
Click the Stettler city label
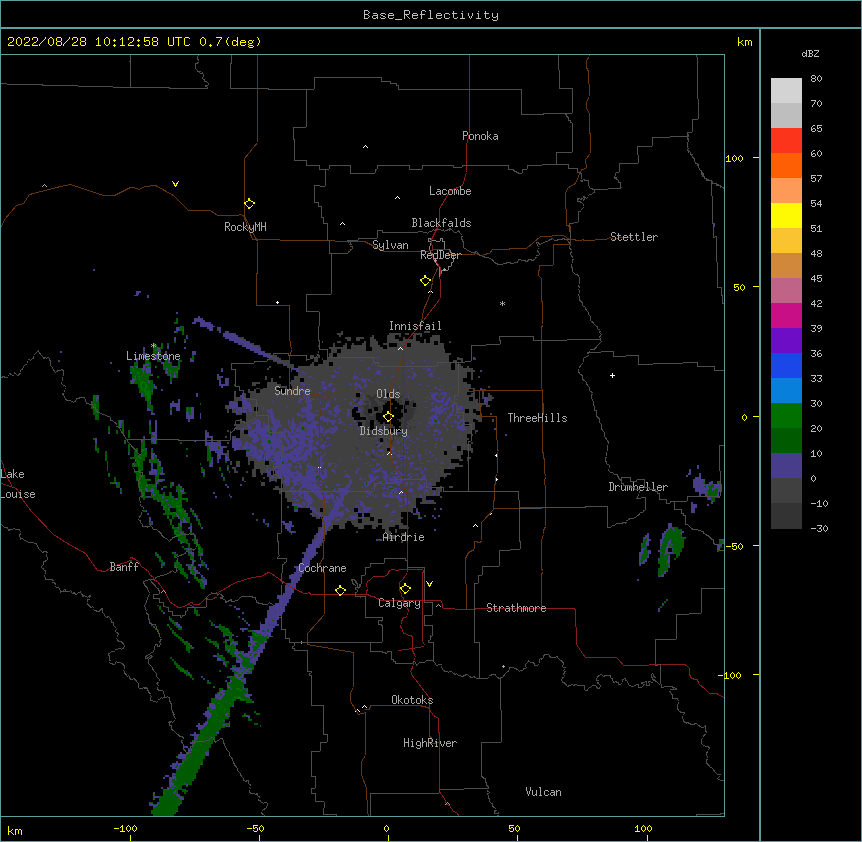(634, 237)
